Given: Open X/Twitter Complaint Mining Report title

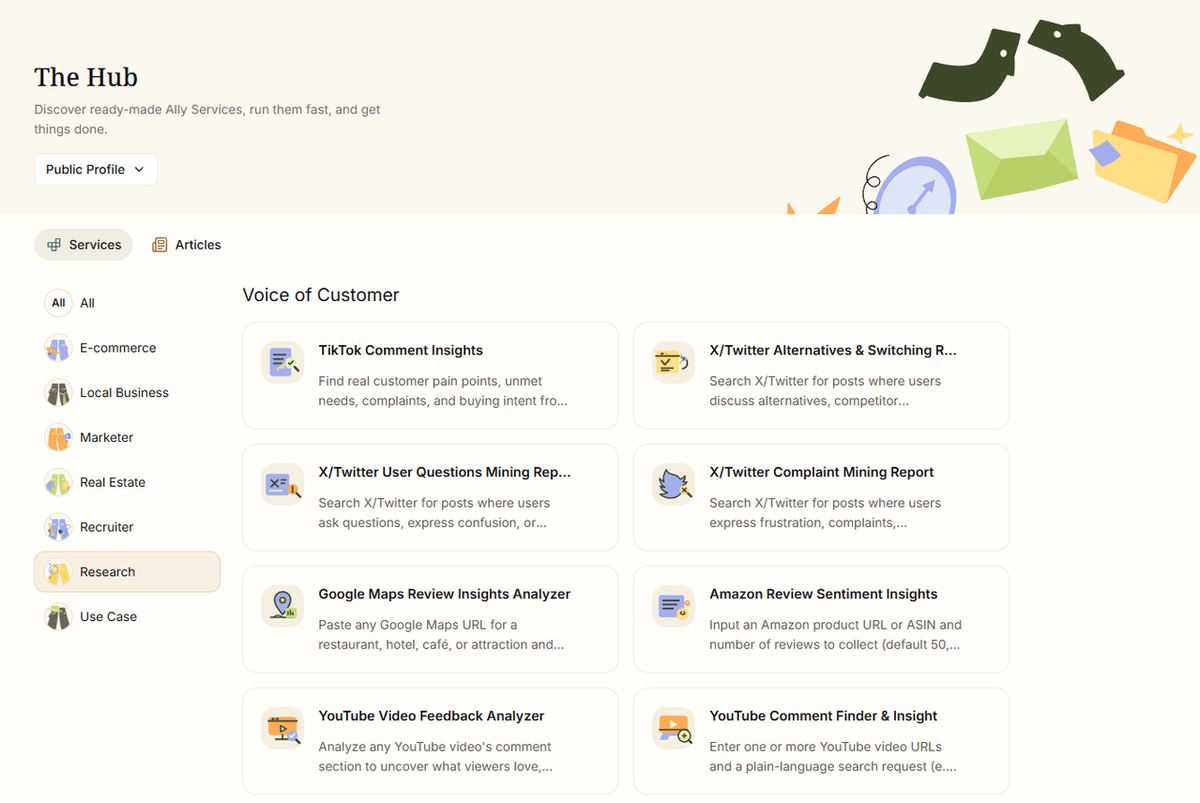Looking at the screenshot, I should (822, 473).
